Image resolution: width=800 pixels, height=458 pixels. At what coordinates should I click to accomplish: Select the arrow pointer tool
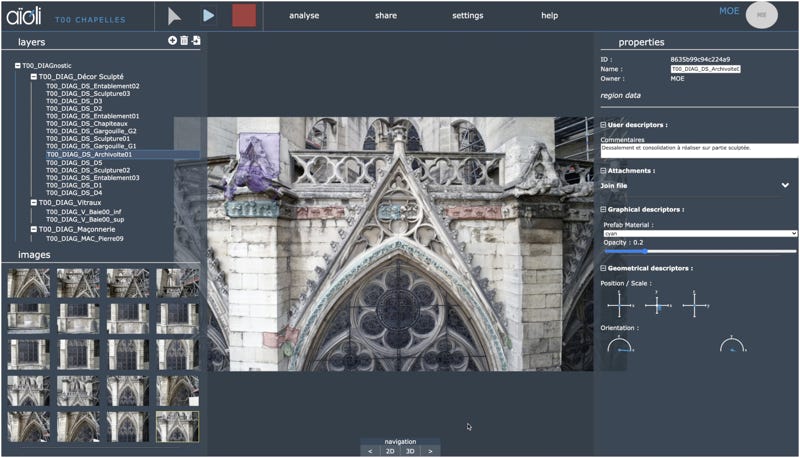pyautogui.click(x=174, y=15)
